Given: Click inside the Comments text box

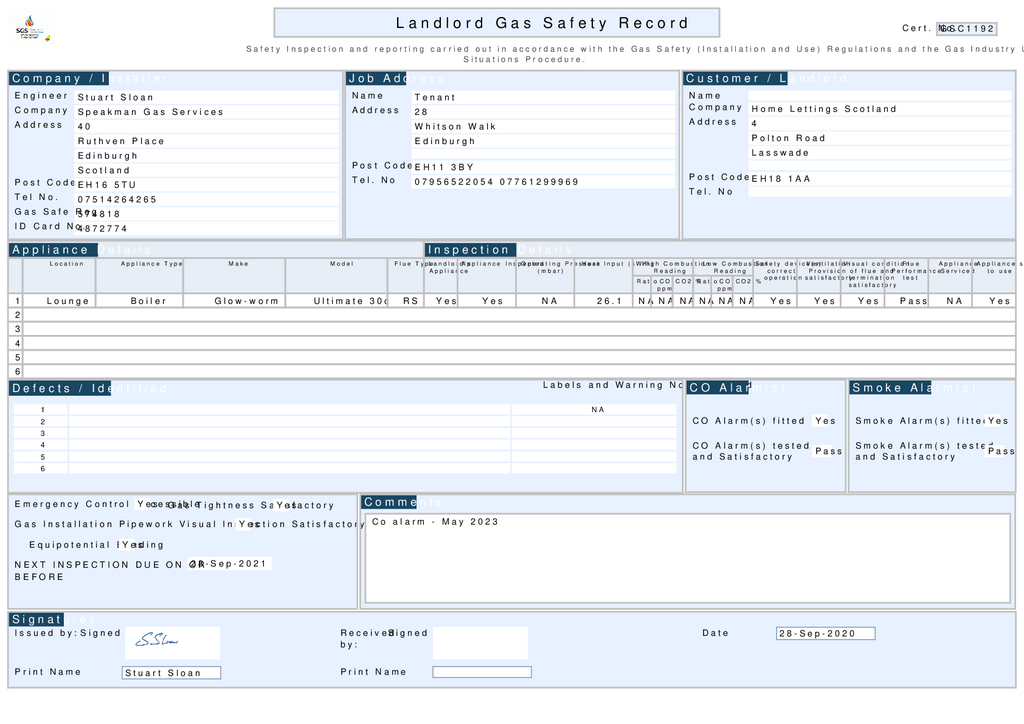Looking at the screenshot, I should pos(688,558).
